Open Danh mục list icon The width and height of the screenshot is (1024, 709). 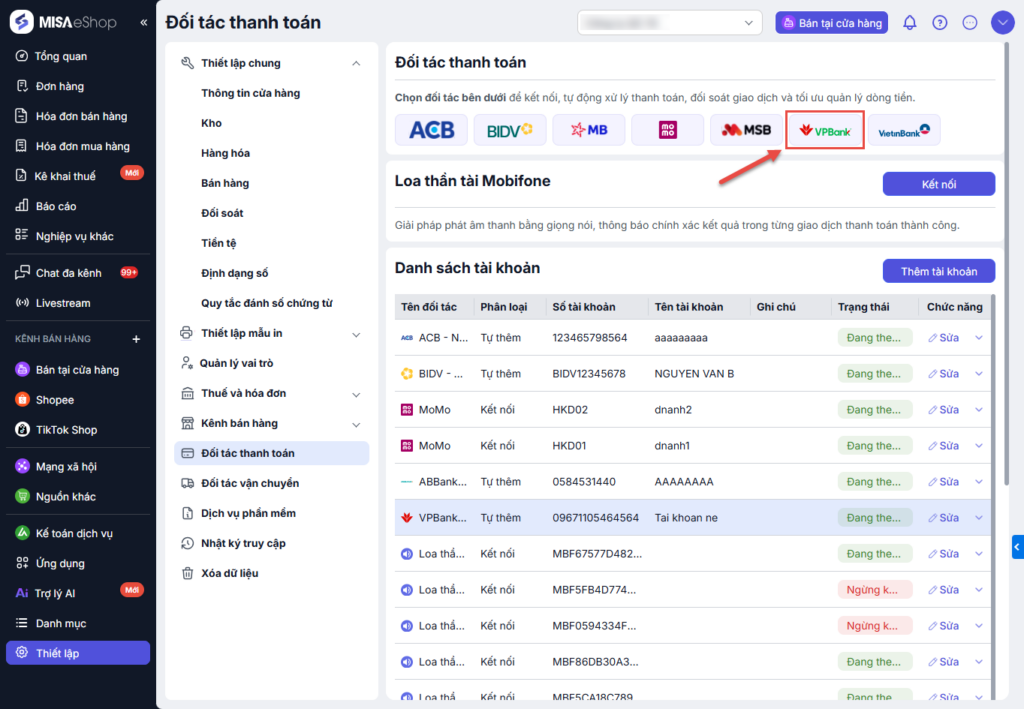pyautogui.click(x=22, y=623)
